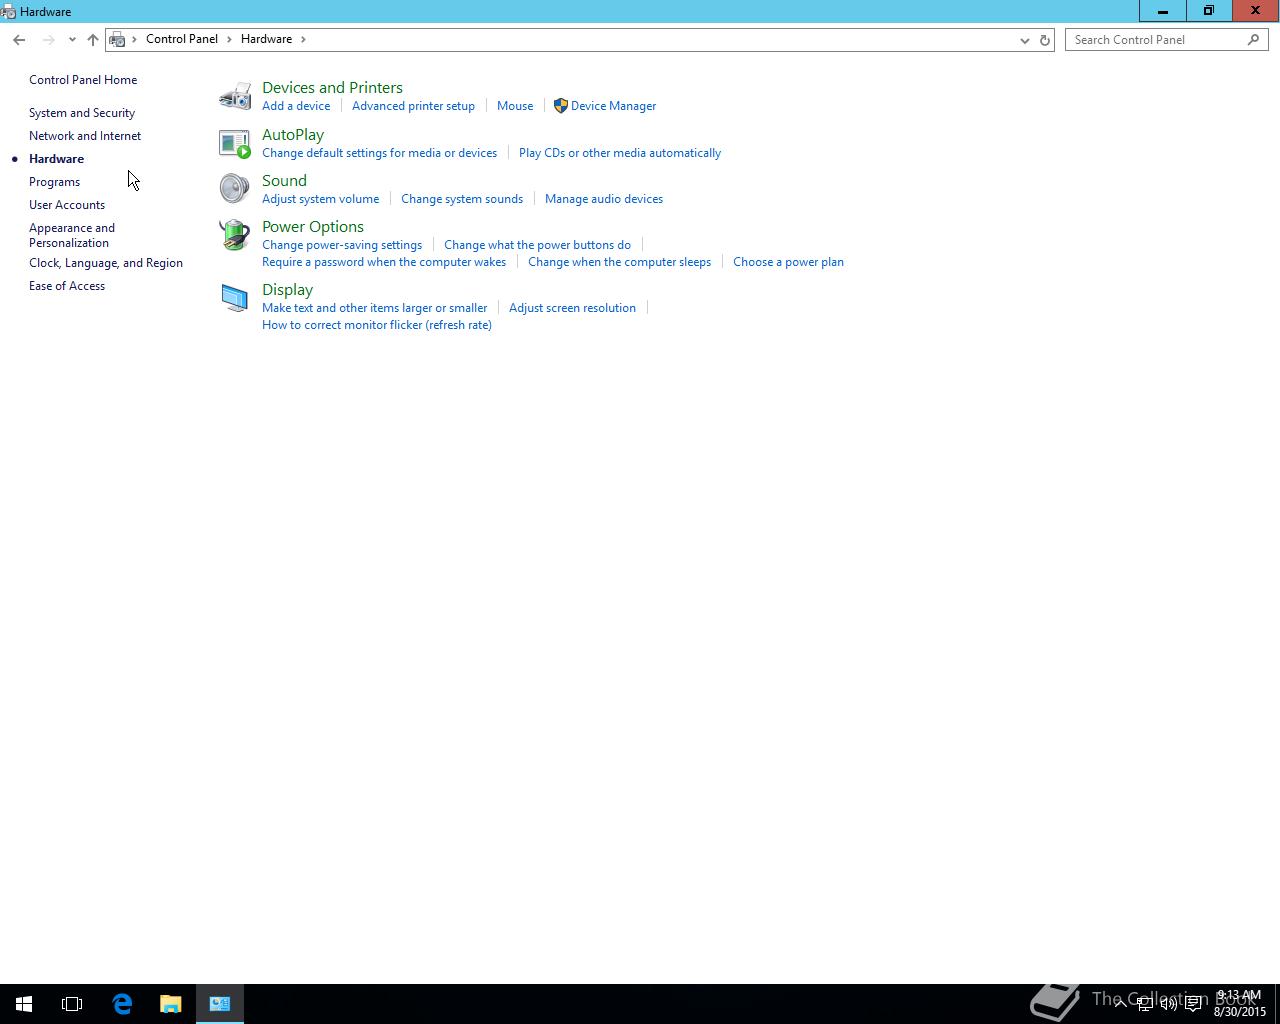The width and height of the screenshot is (1280, 1024).
Task: Go up one level with up arrow
Action: click(x=93, y=39)
